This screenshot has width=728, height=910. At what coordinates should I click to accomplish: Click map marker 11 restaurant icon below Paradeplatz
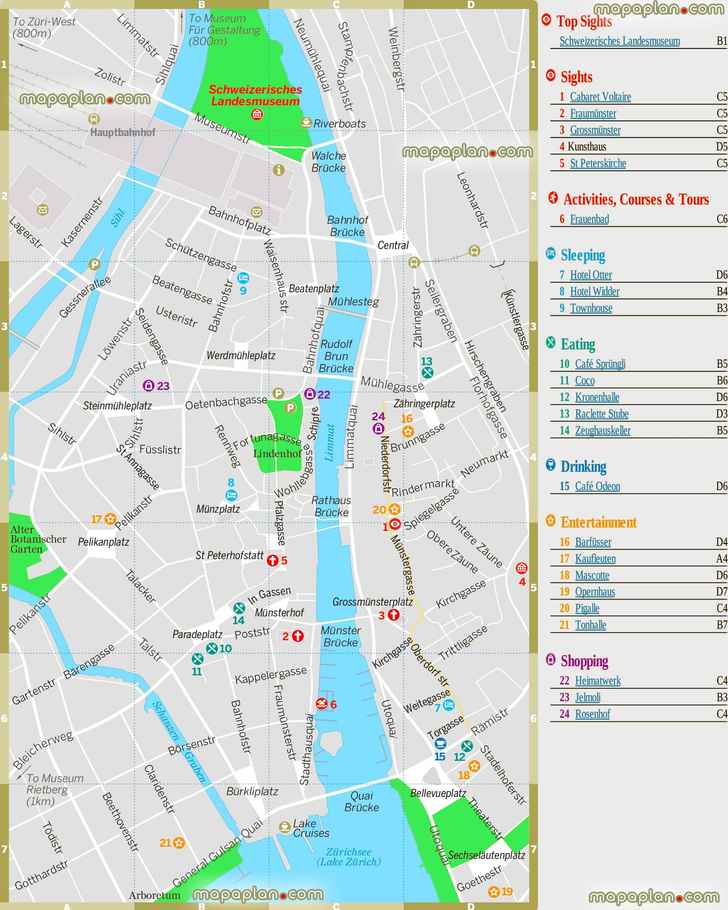coord(197,659)
